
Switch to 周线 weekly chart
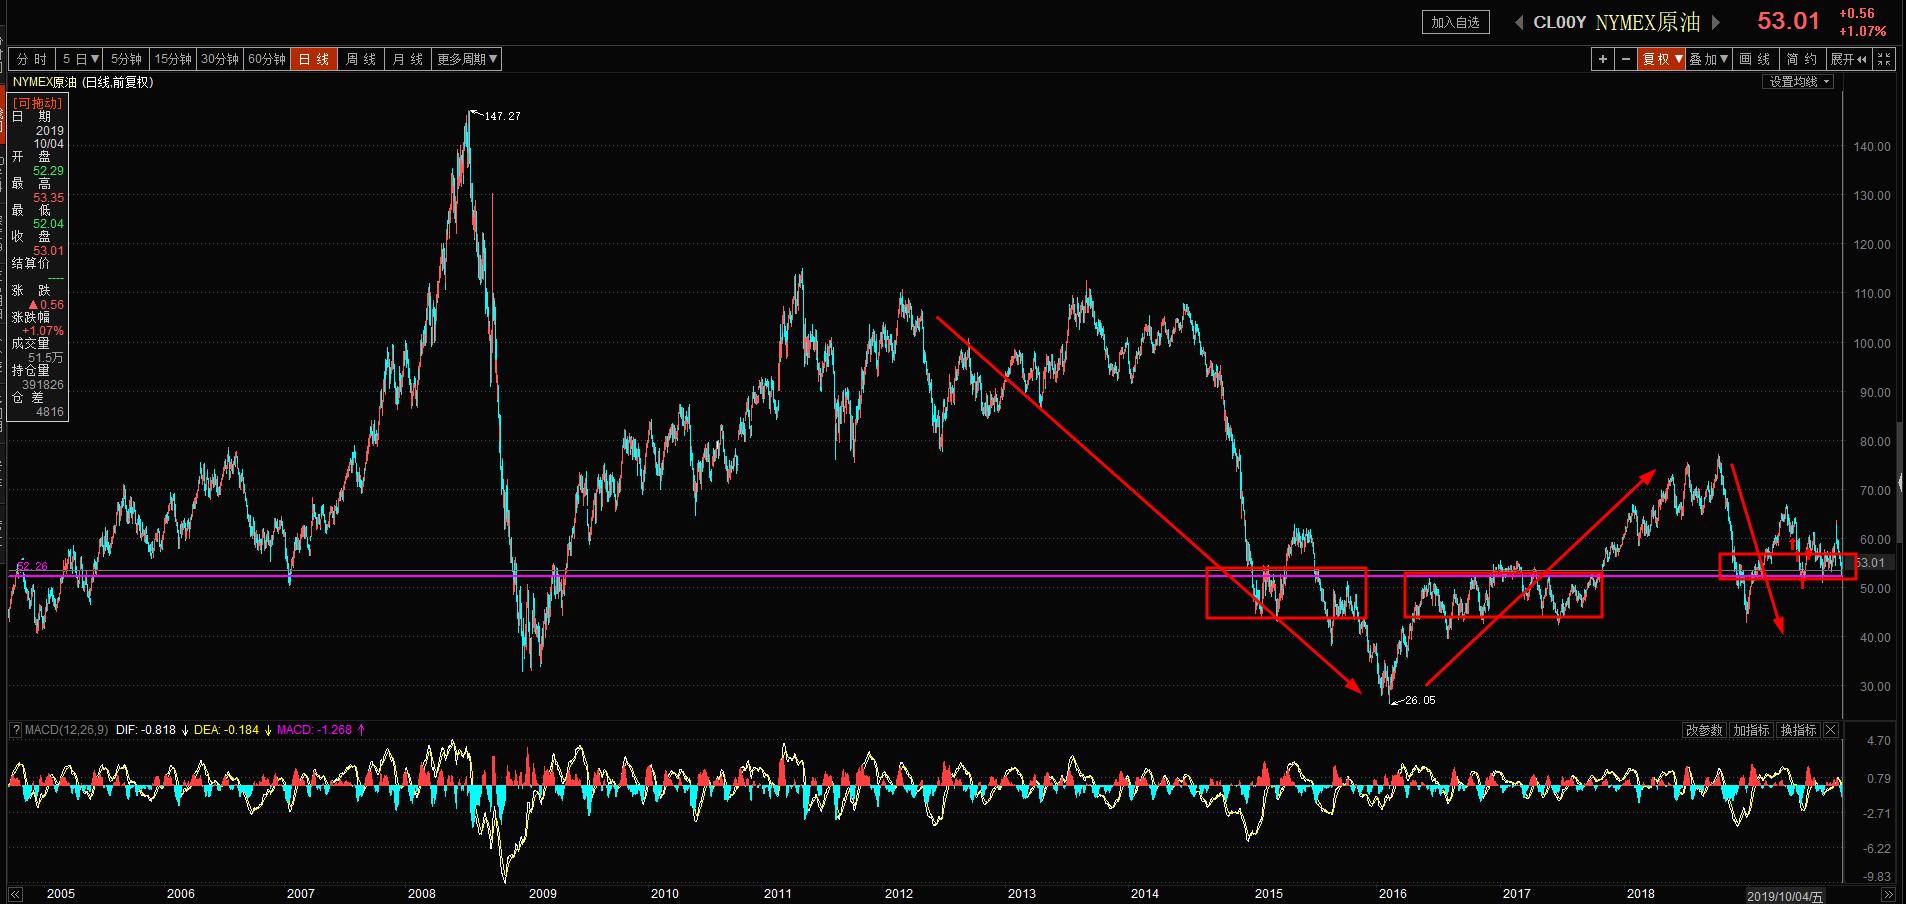361,59
